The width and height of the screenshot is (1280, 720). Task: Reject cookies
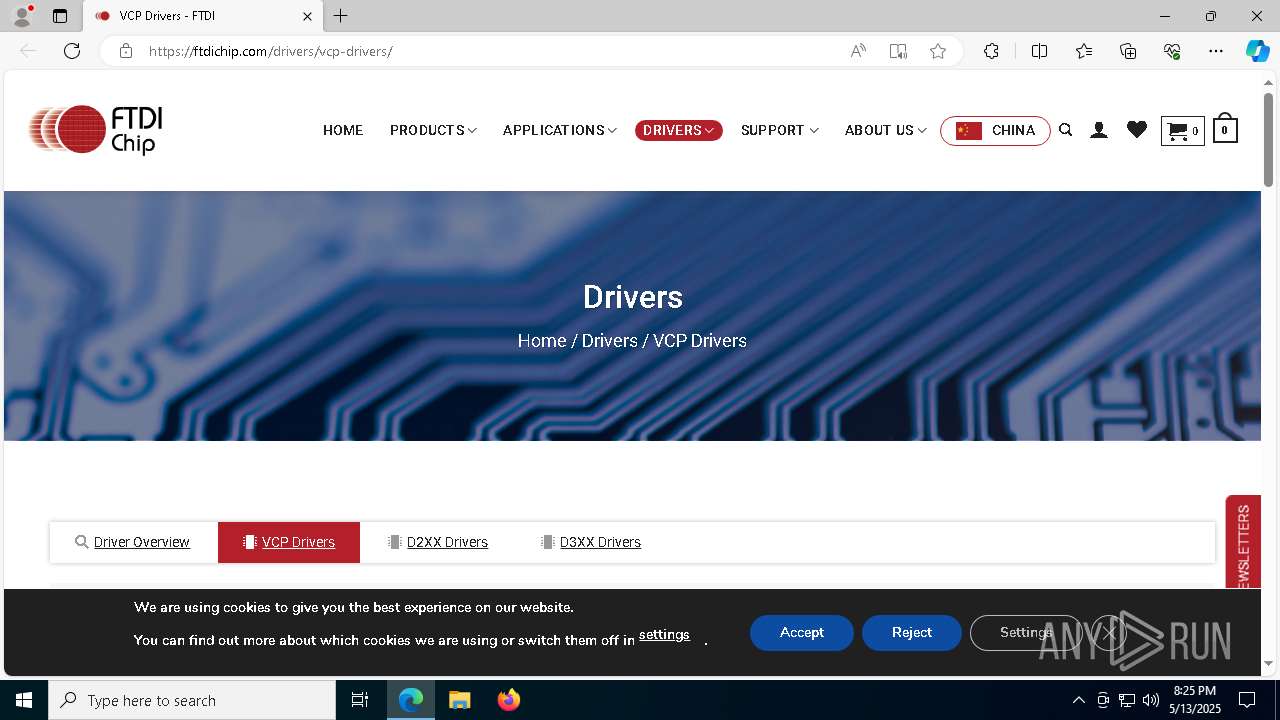tap(912, 632)
